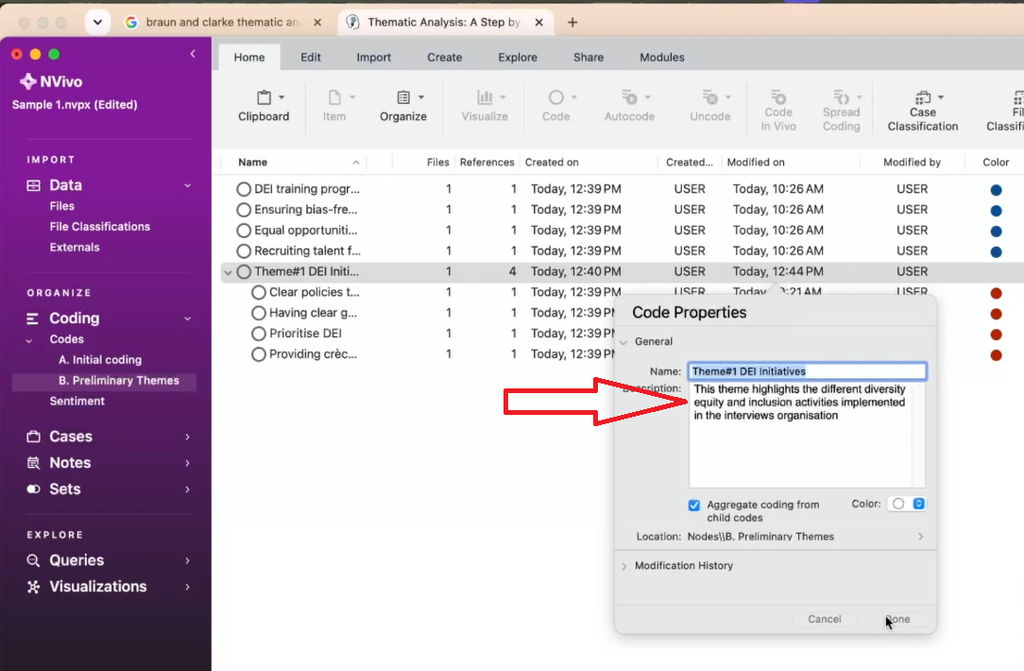Click the Description text area
Image resolution: width=1024 pixels, height=671 pixels.
click(807, 435)
